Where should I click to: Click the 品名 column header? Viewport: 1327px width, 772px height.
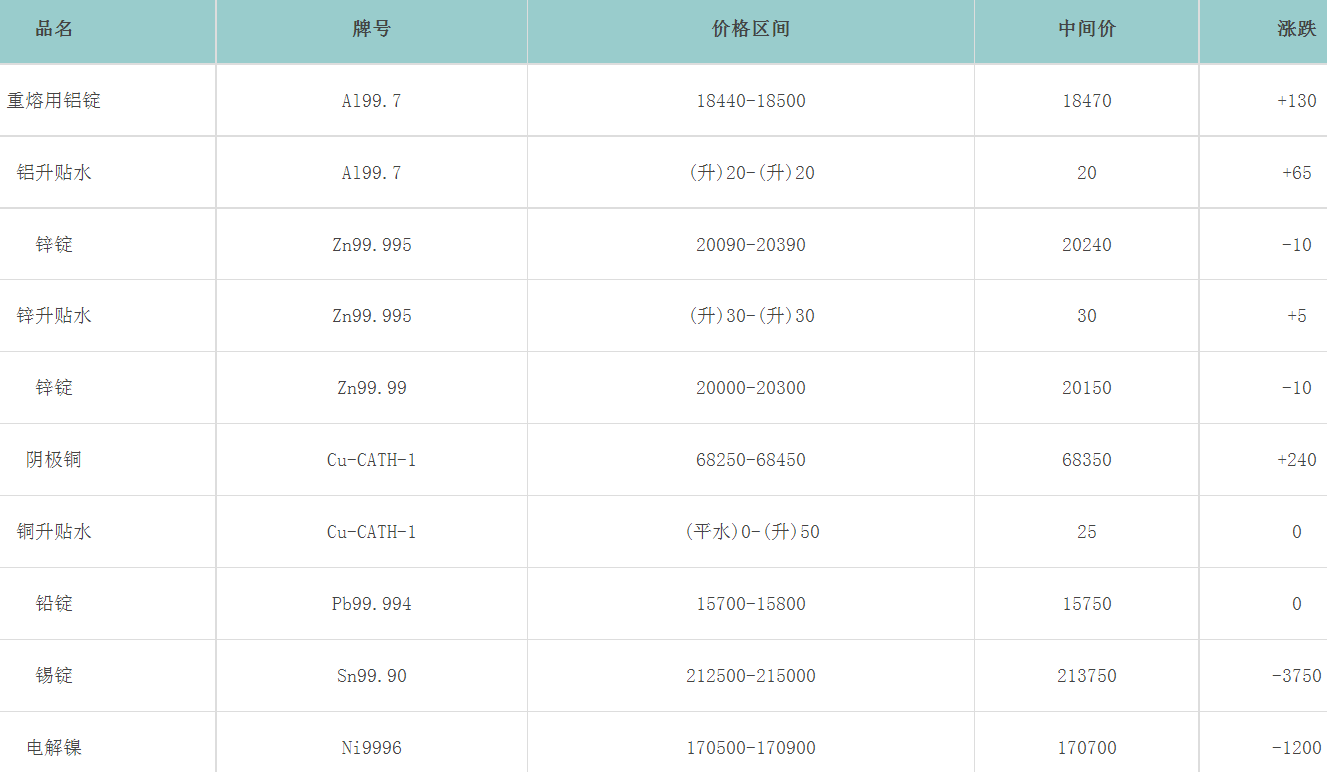54,29
